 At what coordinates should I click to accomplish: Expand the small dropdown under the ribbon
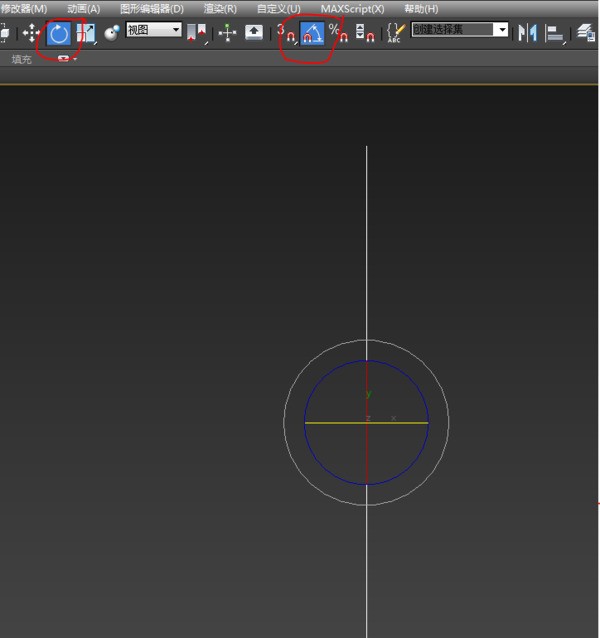(x=66, y=59)
